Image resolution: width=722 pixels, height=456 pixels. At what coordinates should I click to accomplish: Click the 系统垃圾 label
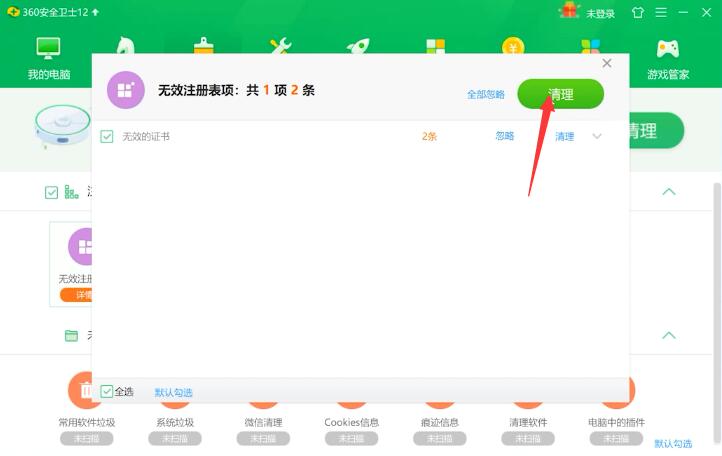(x=175, y=422)
